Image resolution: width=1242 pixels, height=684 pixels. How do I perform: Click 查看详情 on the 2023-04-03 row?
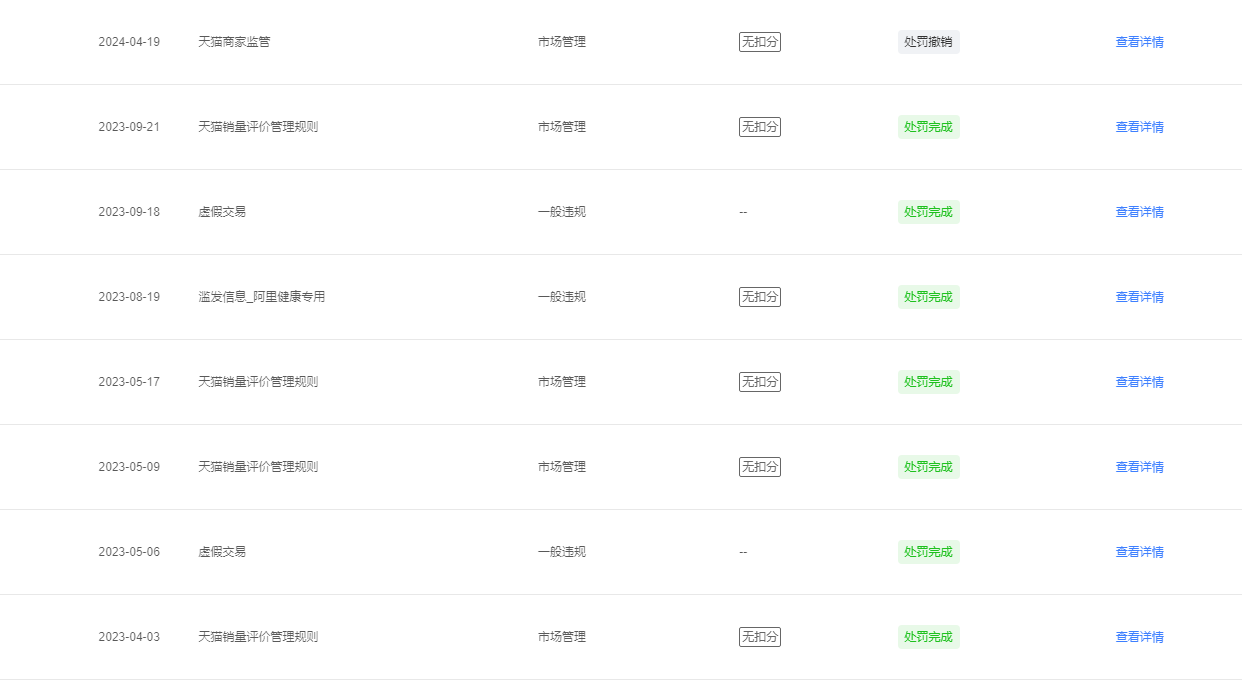[x=1139, y=637]
